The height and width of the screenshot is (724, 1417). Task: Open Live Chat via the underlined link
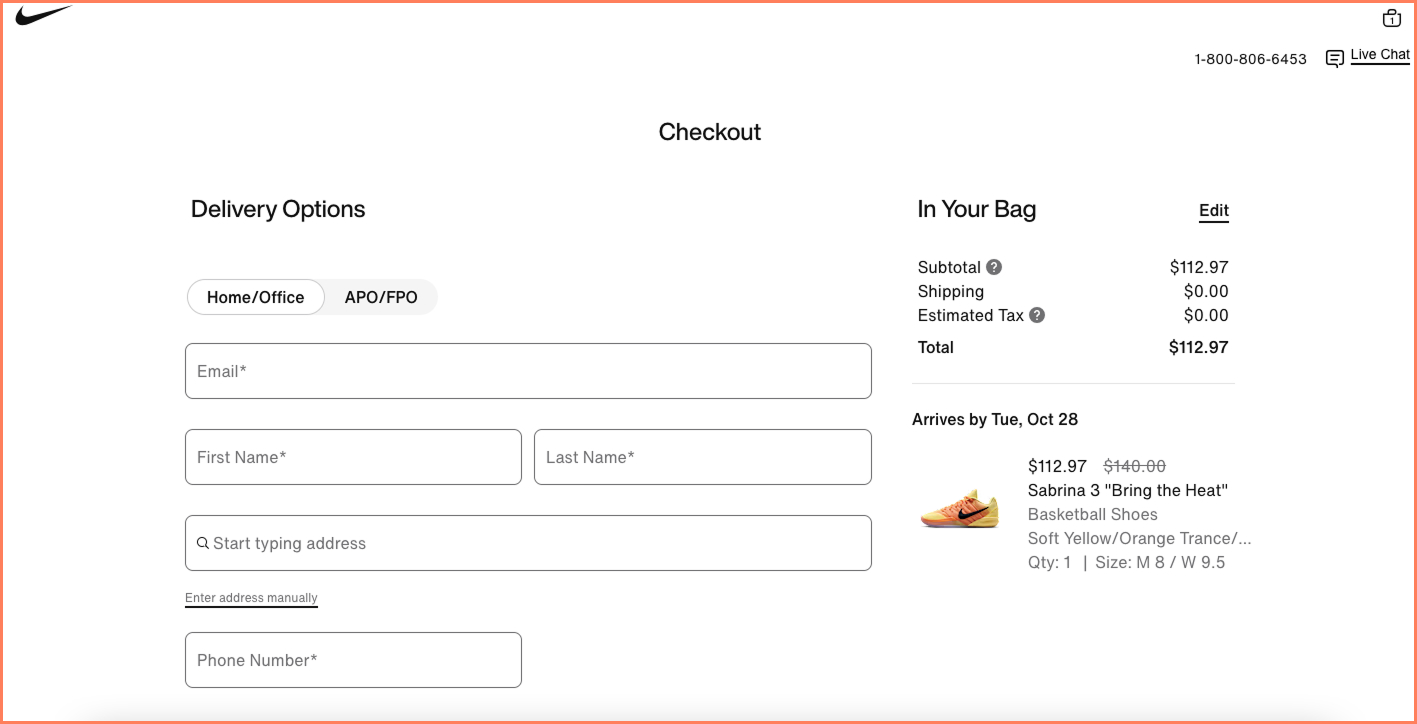(x=1380, y=54)
